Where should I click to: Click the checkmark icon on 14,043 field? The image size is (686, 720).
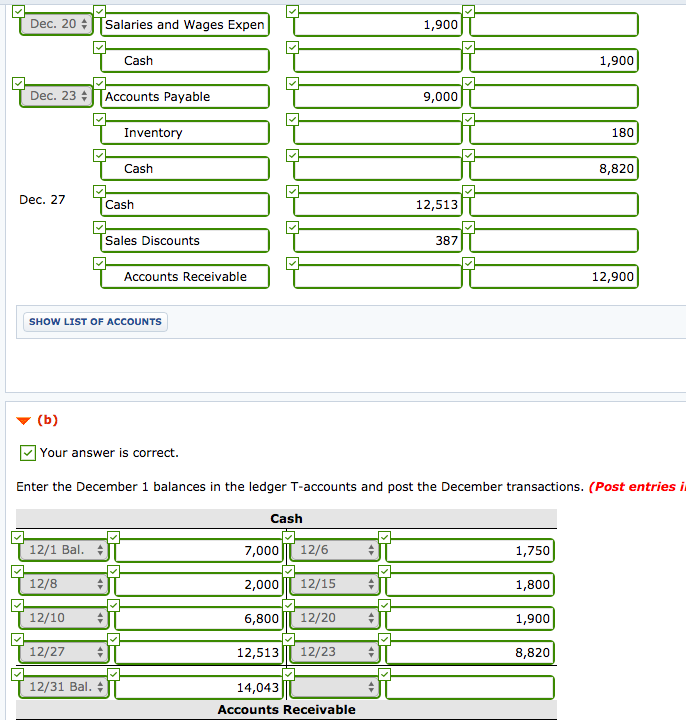point(113,674)
